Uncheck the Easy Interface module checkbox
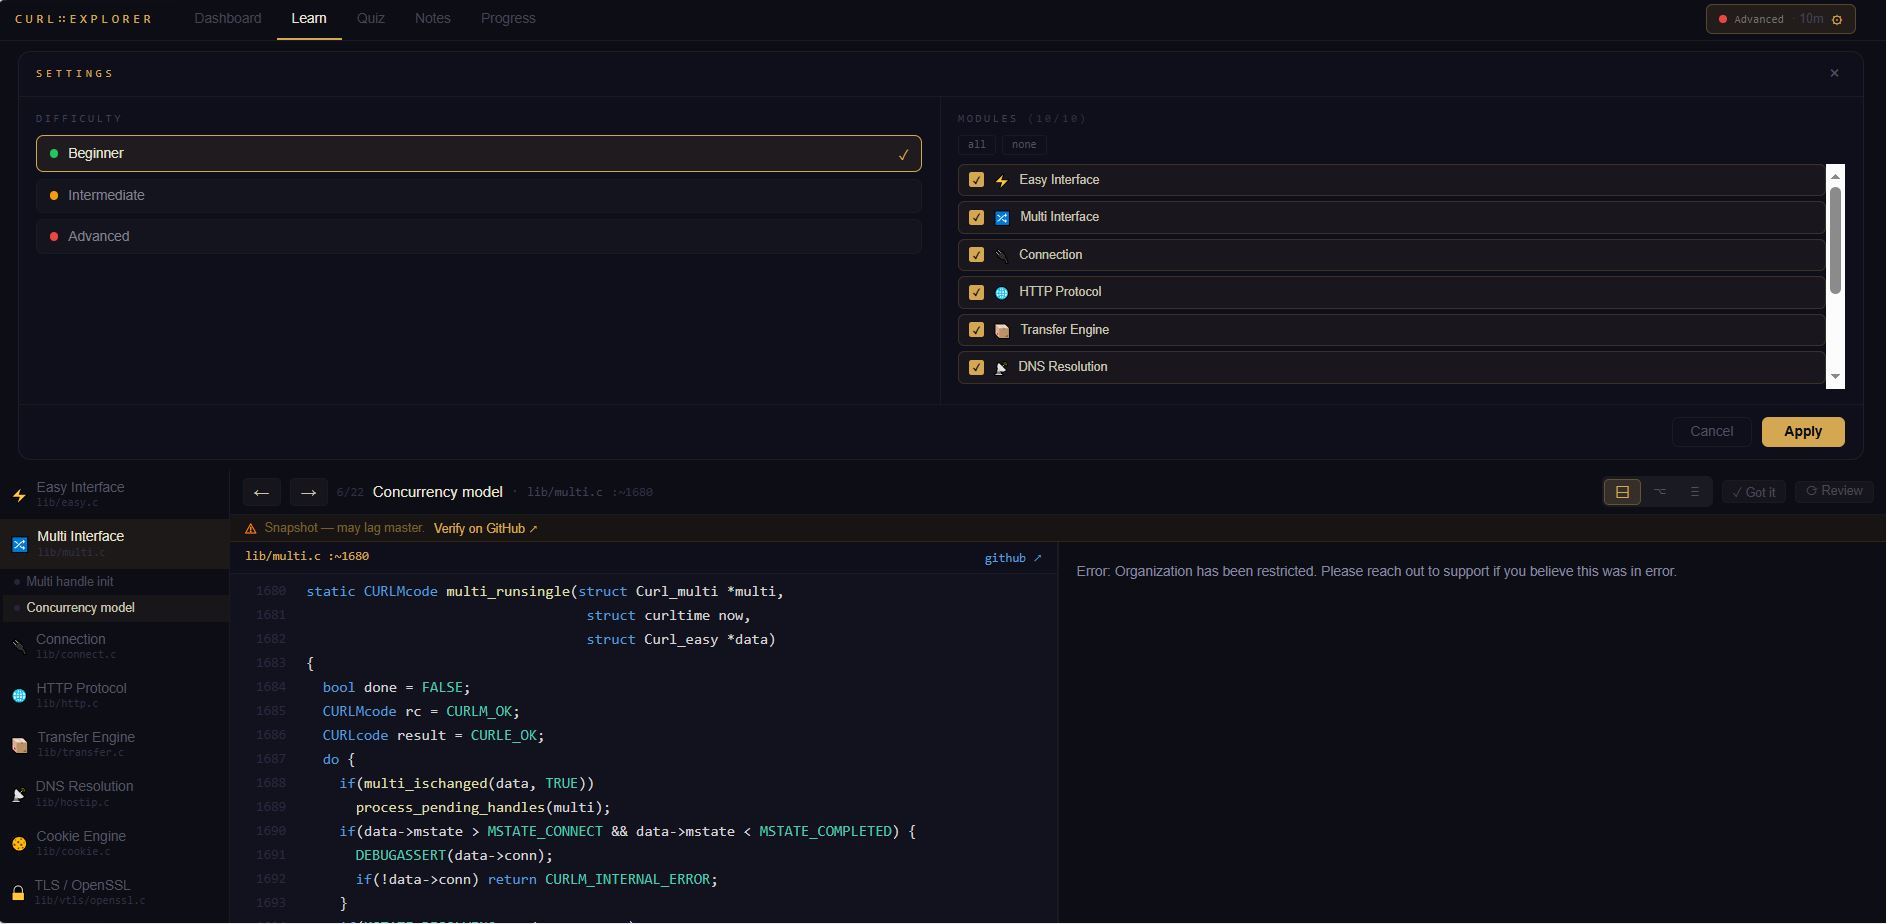1887x924 pixels. (976, 180)
